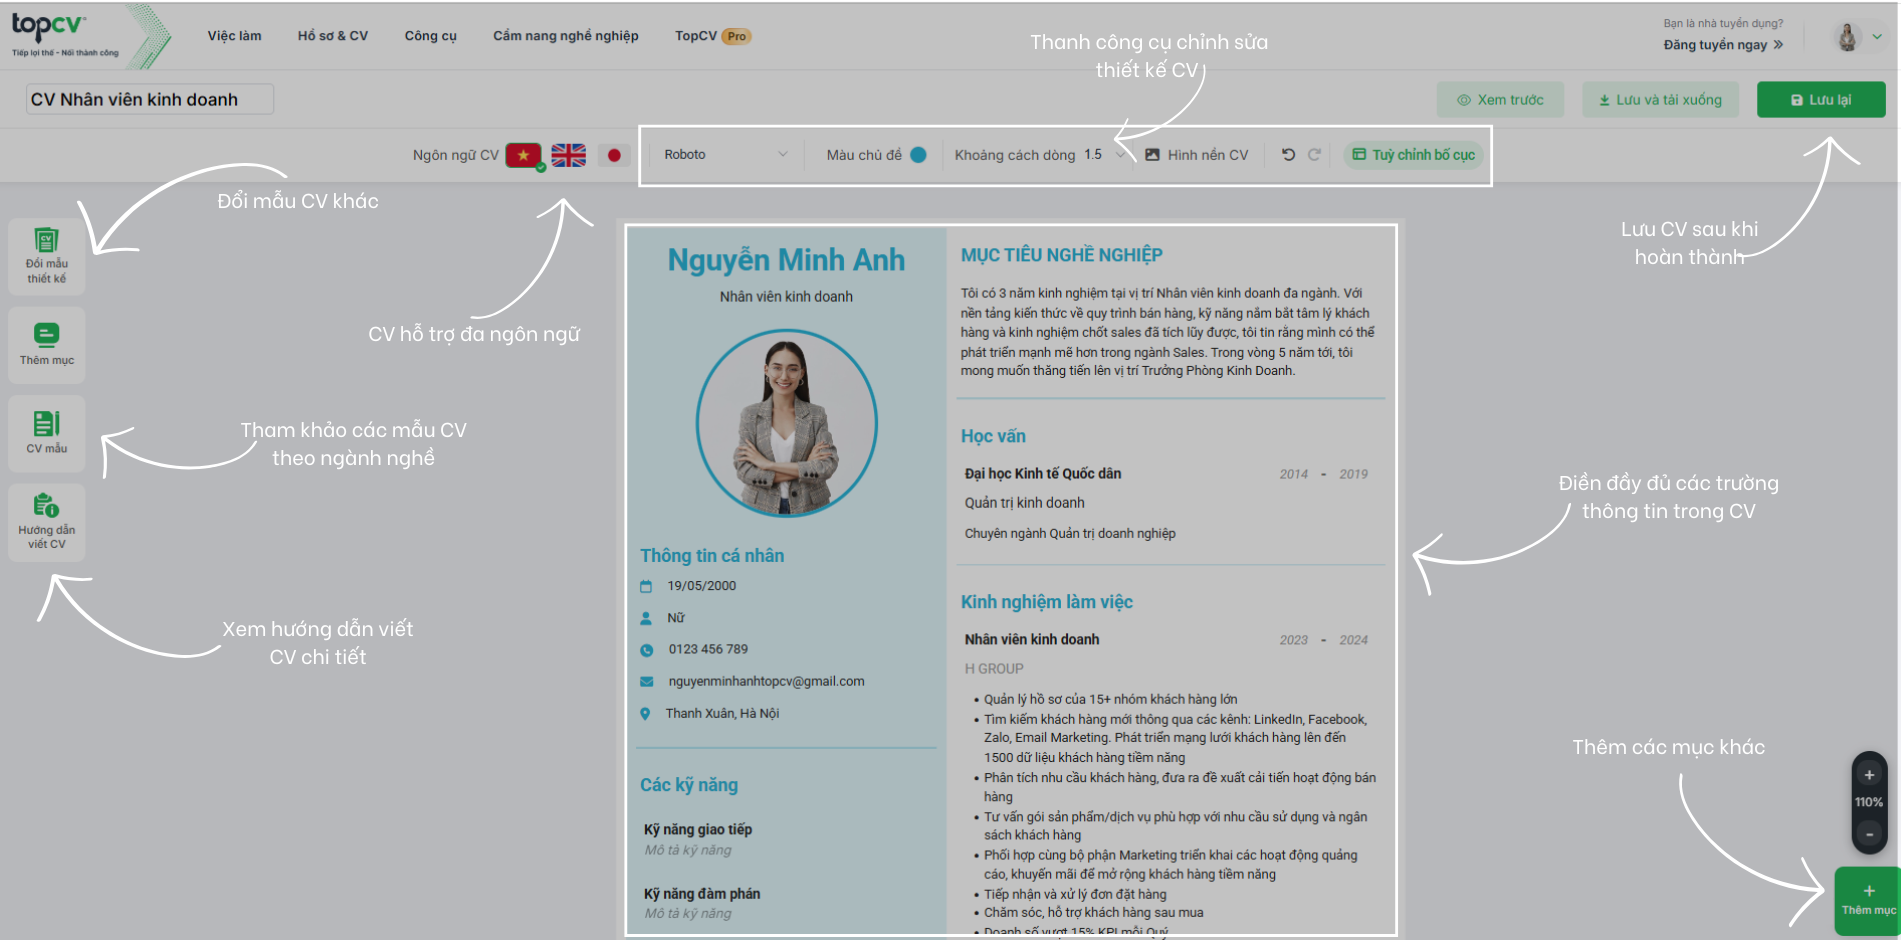This screenshot has width=1901, height=940.
Task: Open Tuỳ chỉnh bố cục layout settings
Action: click(x=1413, y=155)
